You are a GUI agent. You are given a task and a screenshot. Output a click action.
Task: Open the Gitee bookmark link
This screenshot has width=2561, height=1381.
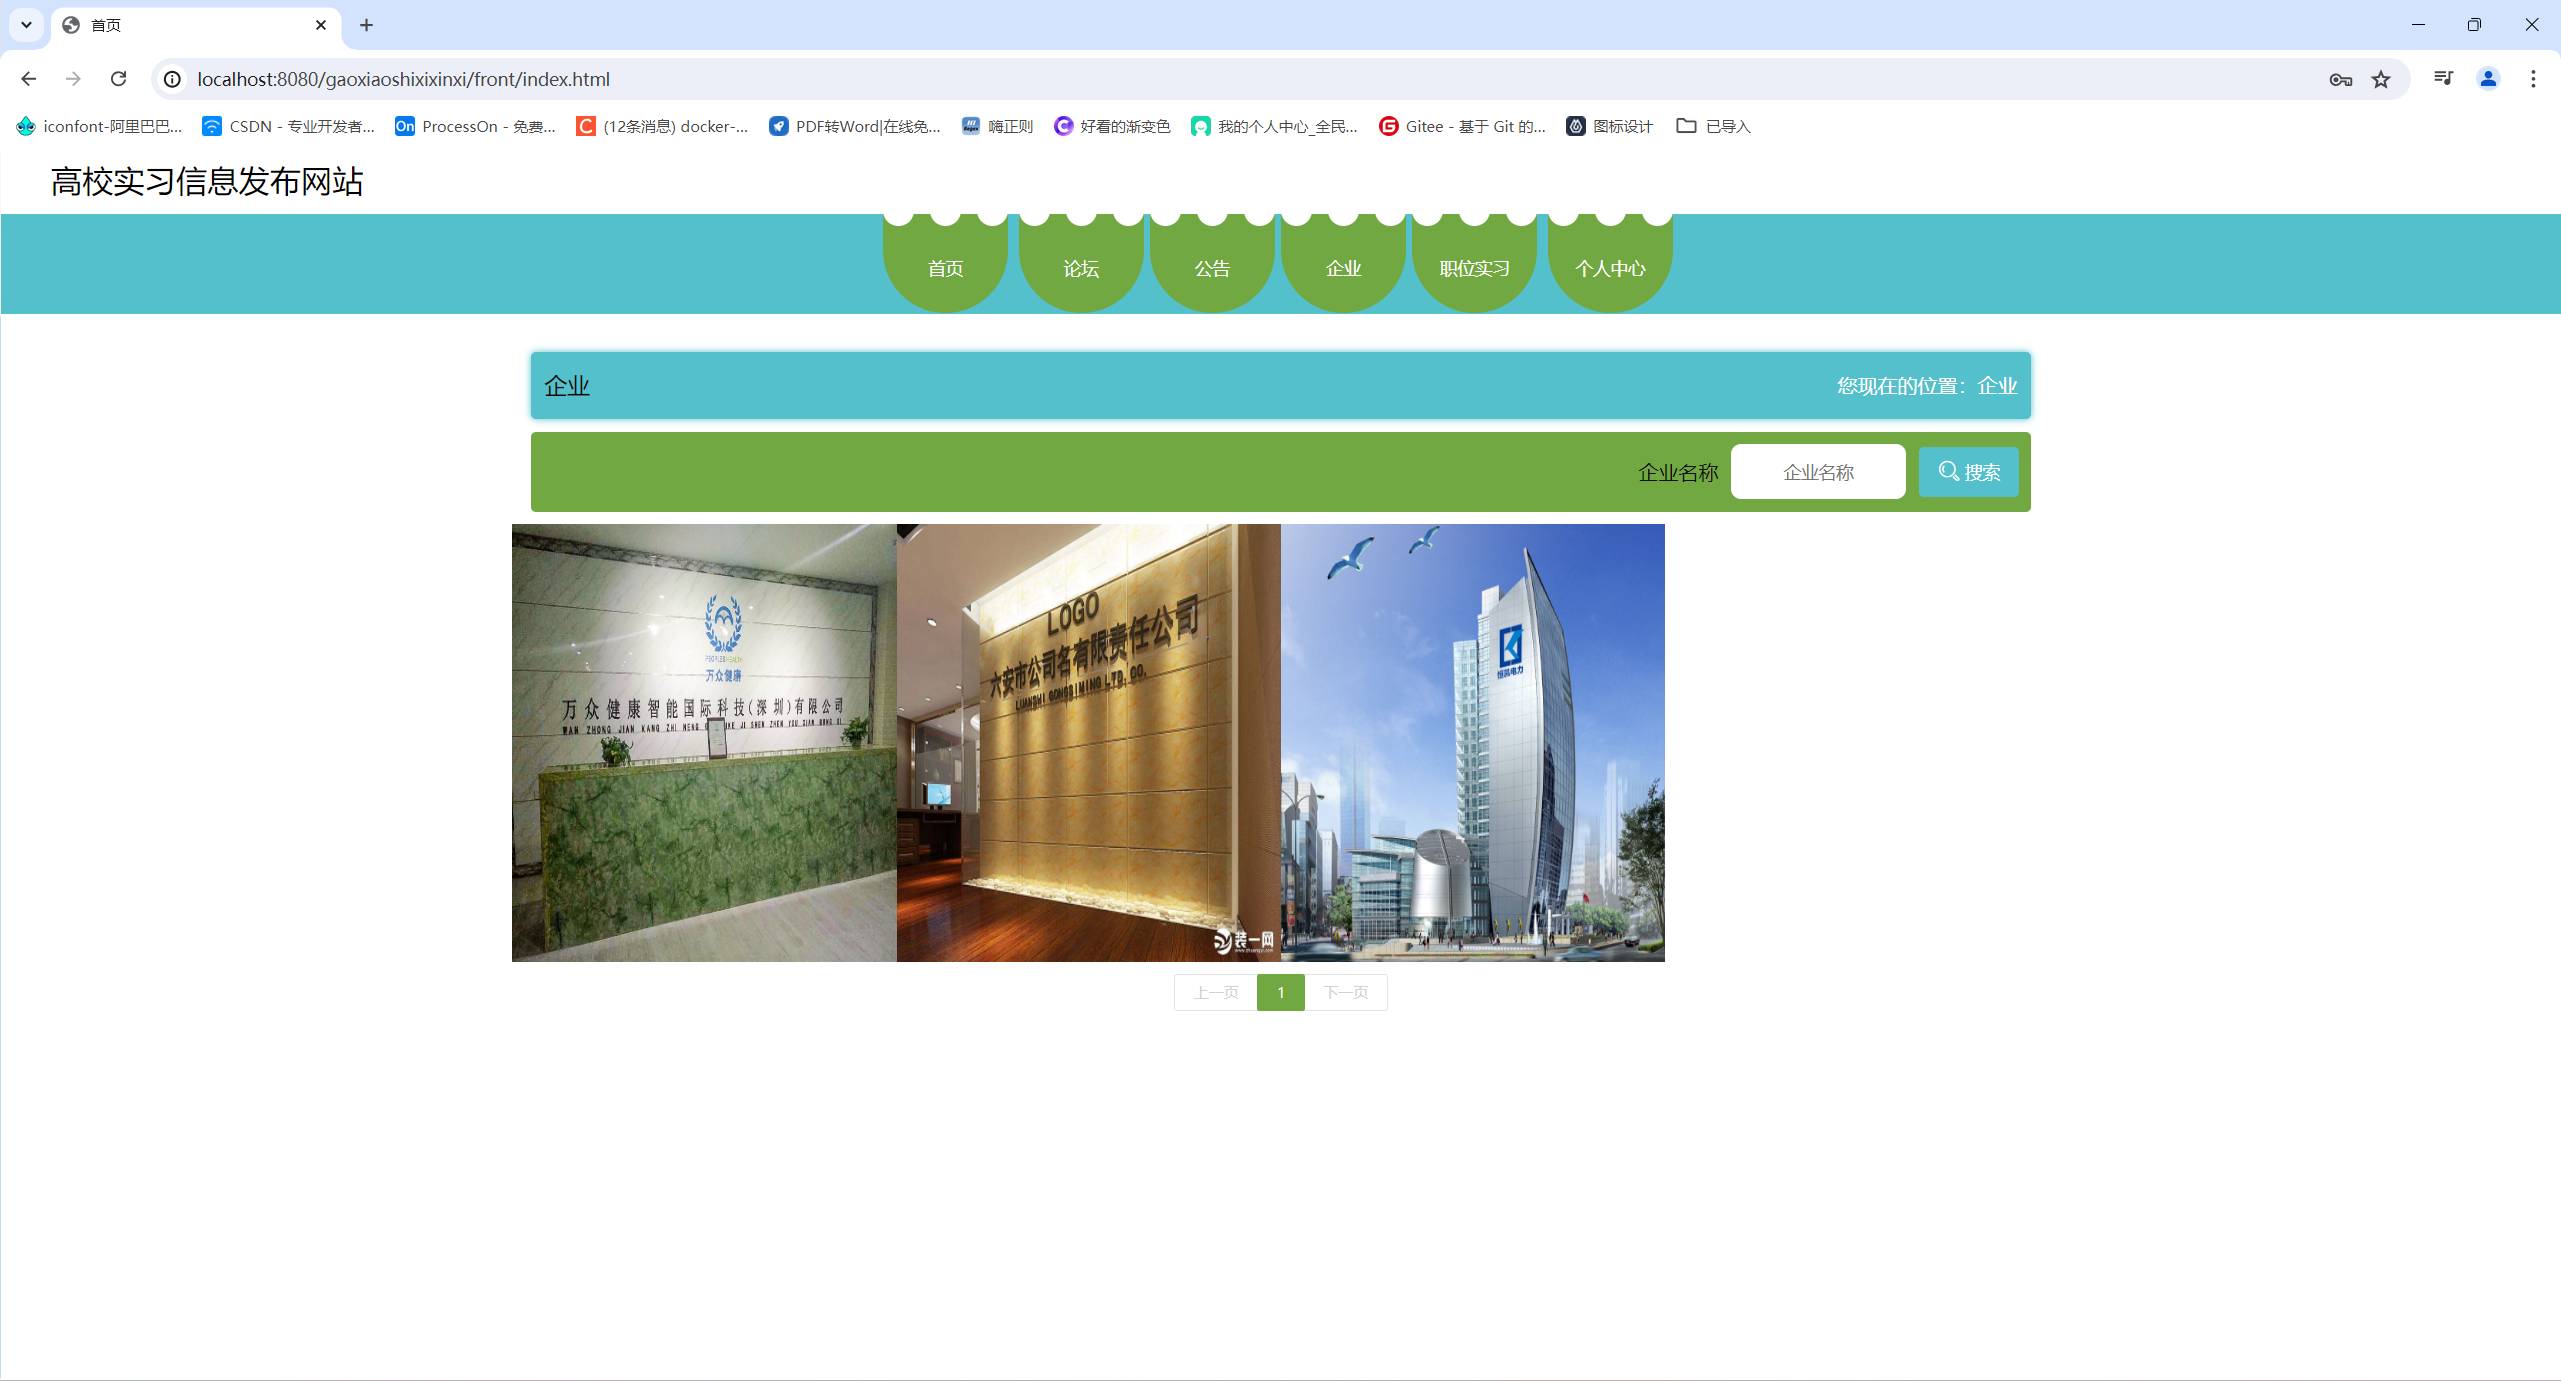pyautogui.click(x=1462, y=126)
